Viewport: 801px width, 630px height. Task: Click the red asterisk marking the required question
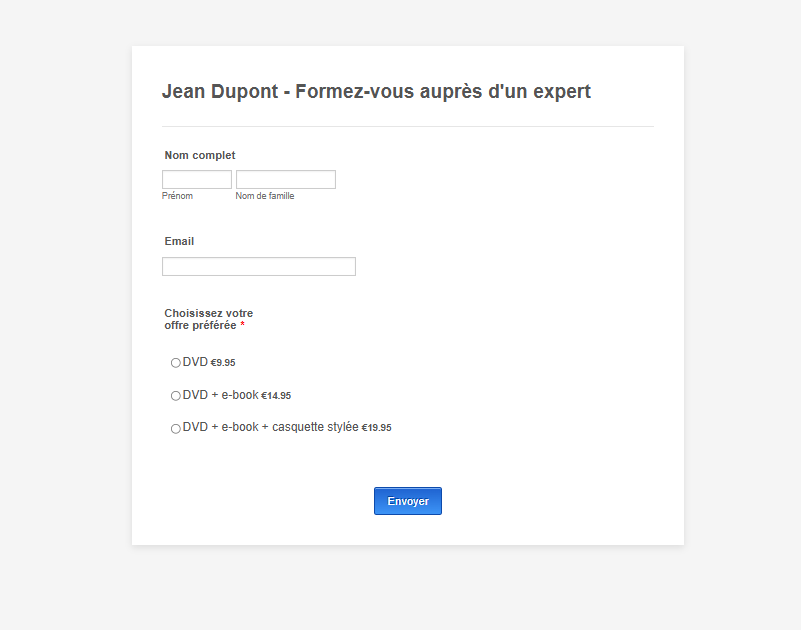240,325
